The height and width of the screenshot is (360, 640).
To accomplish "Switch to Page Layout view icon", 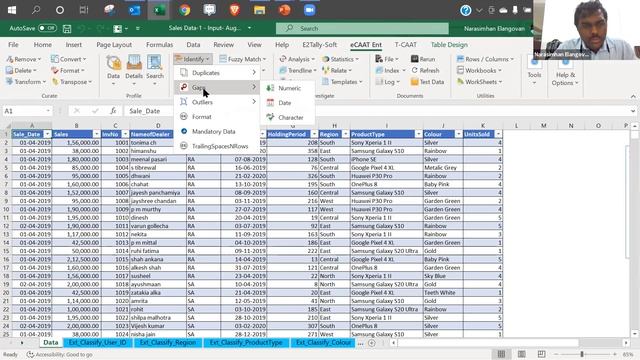I will coord(522,354).
